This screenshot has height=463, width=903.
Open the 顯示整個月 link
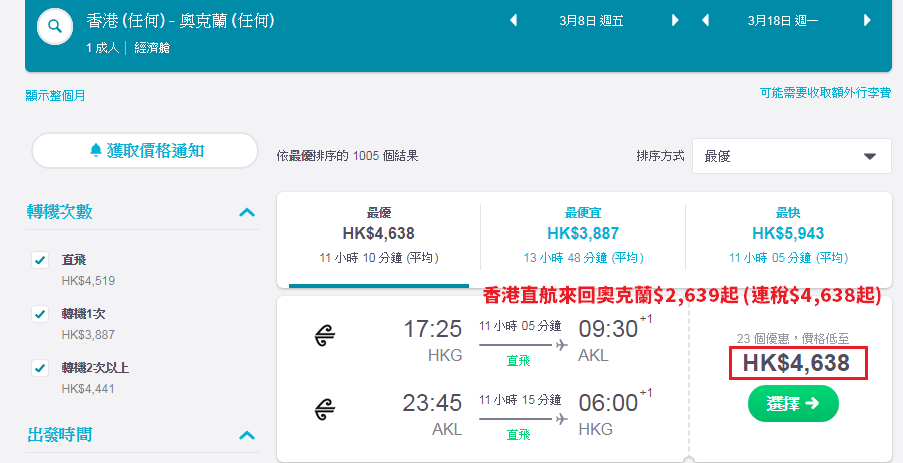(x=55, y=96)
